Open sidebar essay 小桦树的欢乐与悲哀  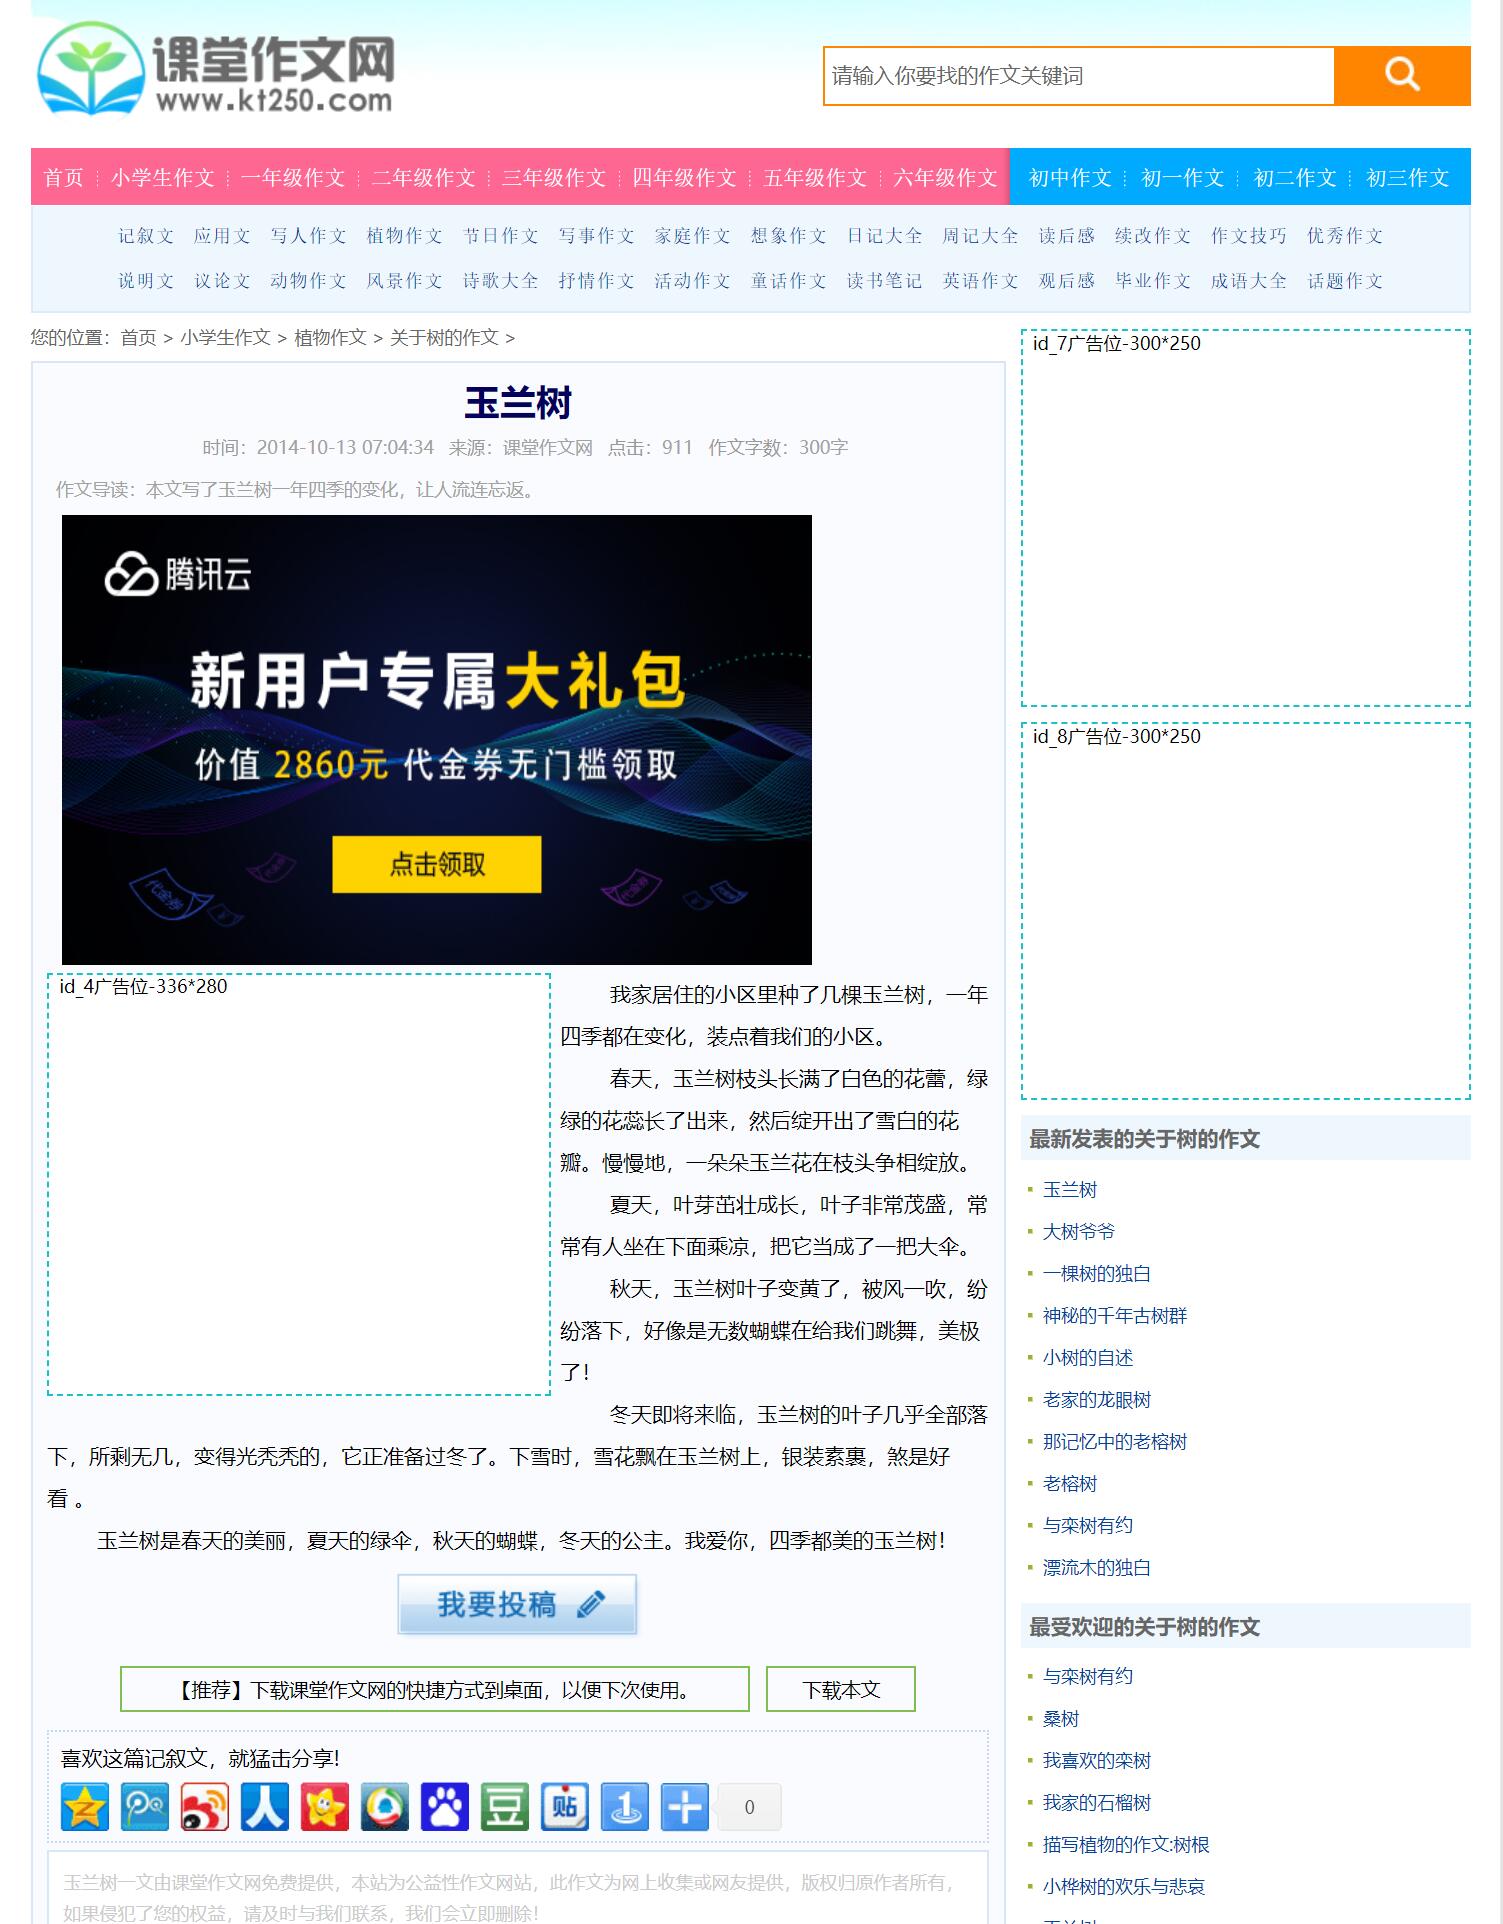coord(1124,1887)
